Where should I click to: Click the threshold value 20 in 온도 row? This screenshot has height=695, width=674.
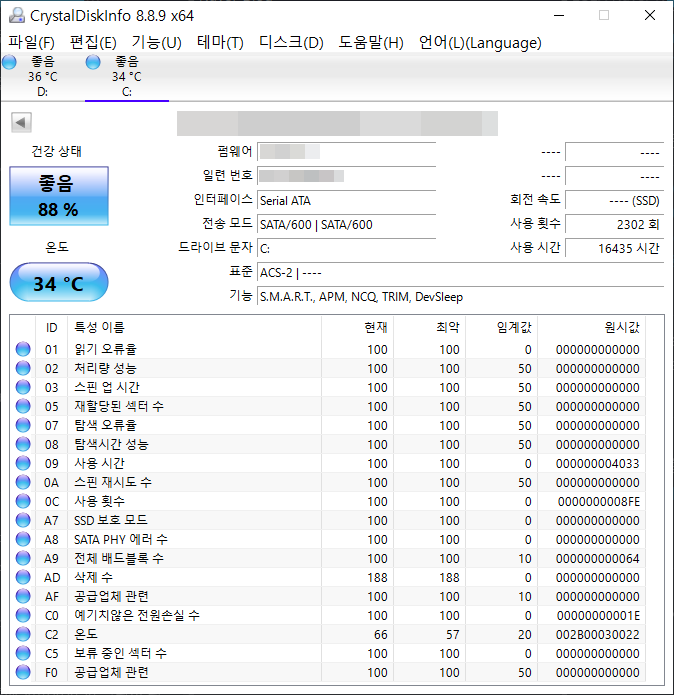tap(525, 635)
